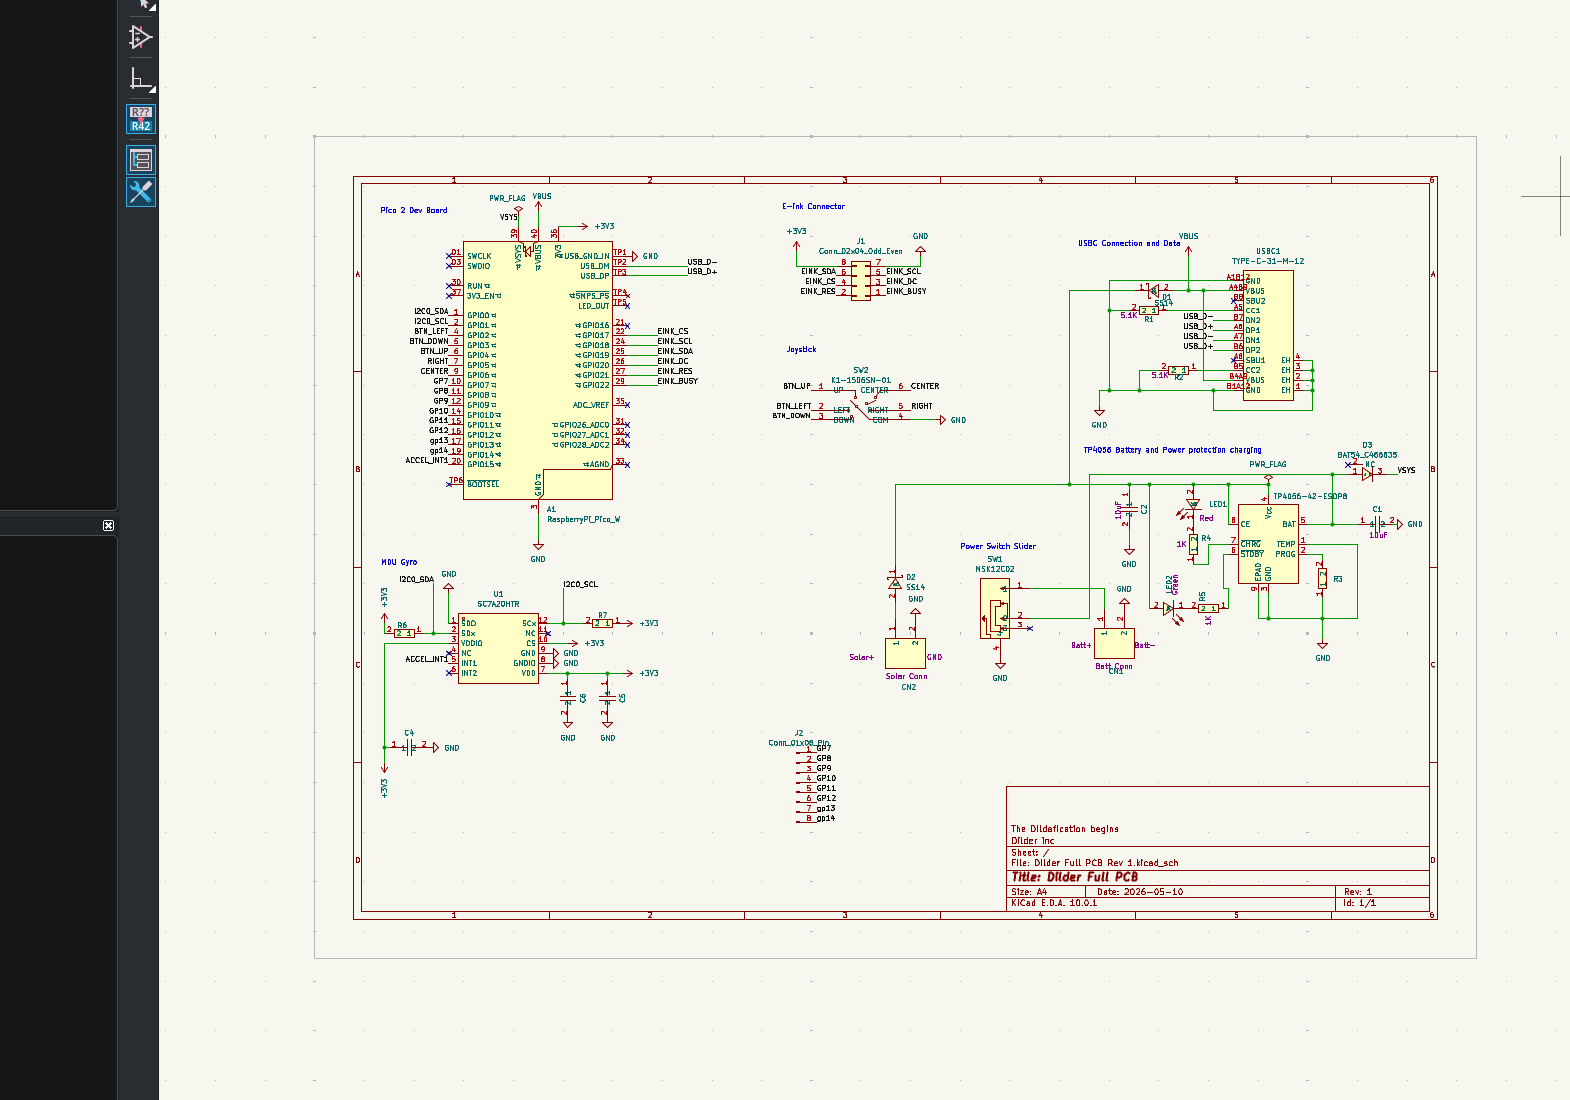Click the BAT54_C466835 diode value text
Screen dimensions: 1570x1100
click(1367, 455)
